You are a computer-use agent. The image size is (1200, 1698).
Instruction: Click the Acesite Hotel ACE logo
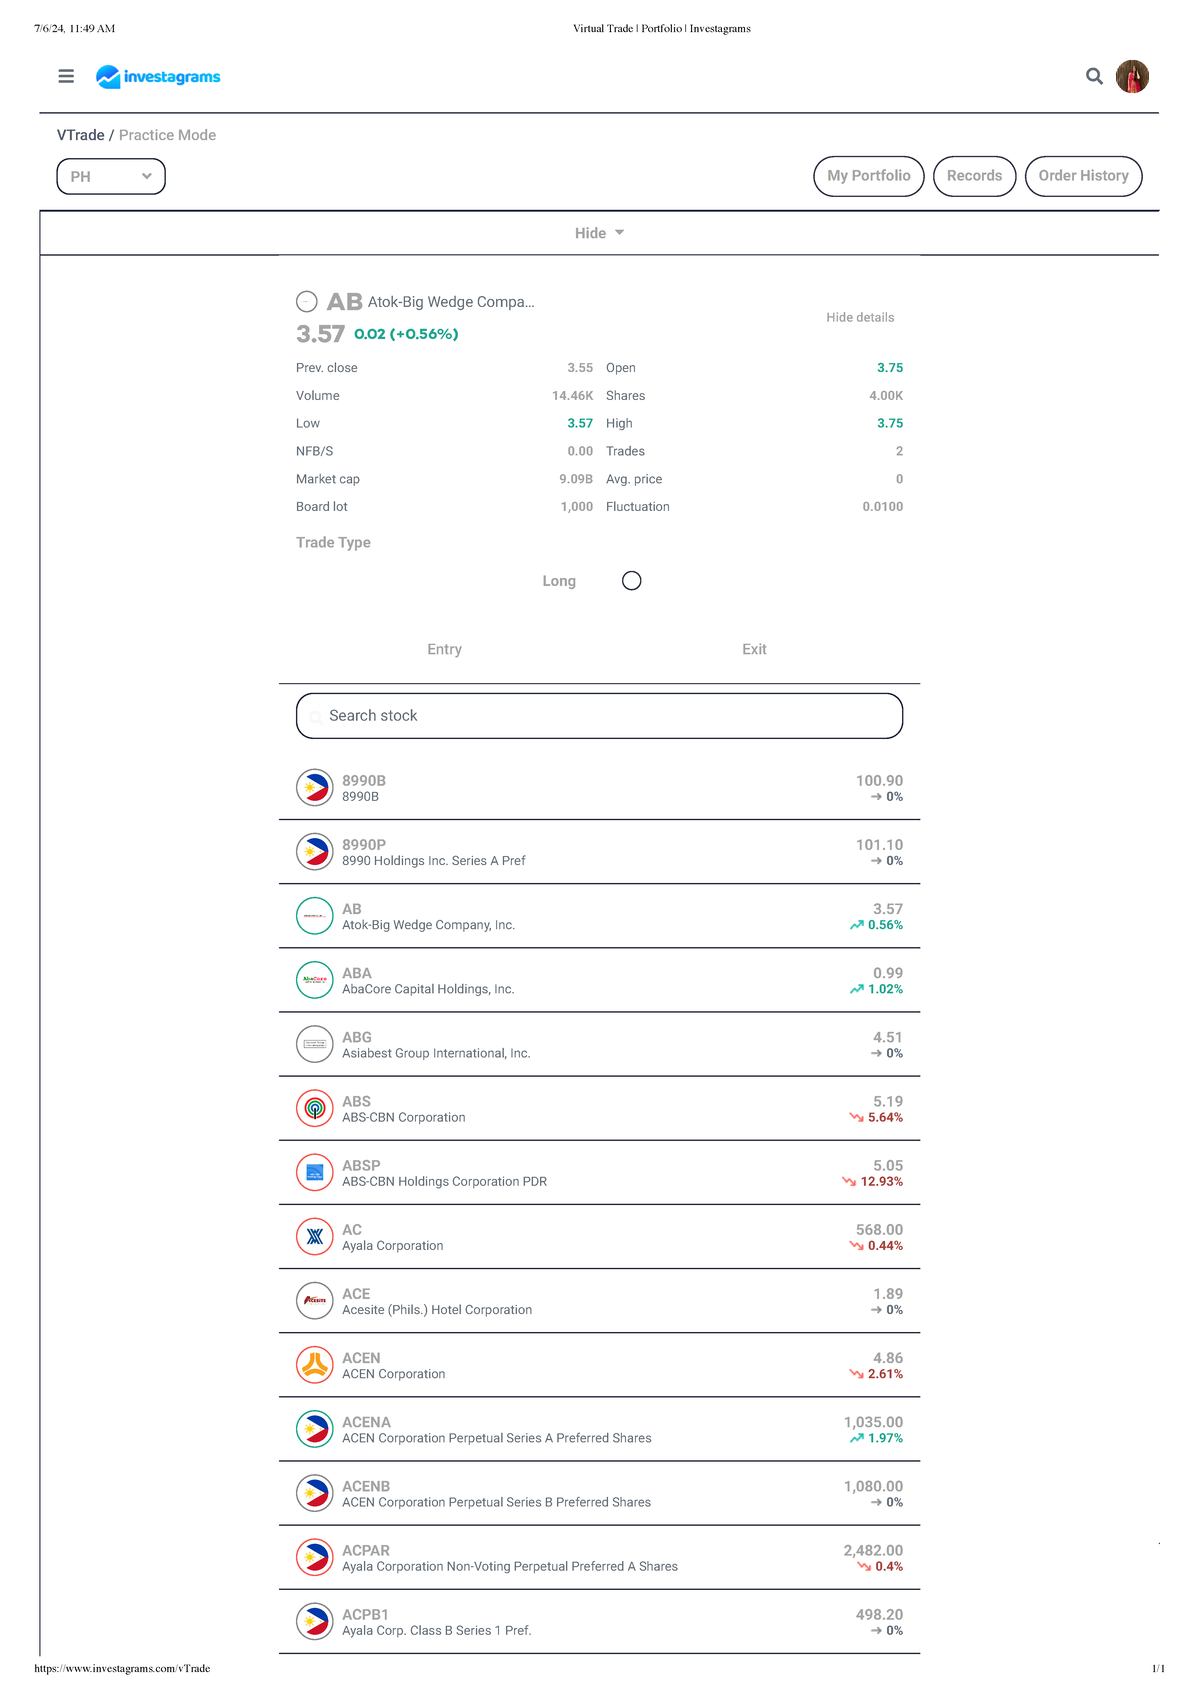[315, 1301]
